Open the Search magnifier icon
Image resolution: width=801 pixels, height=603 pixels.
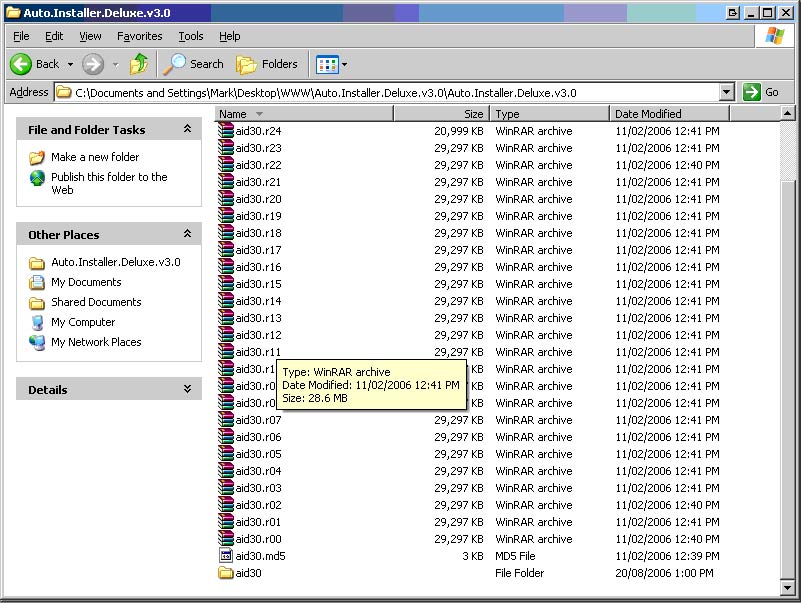pos(174,64)
